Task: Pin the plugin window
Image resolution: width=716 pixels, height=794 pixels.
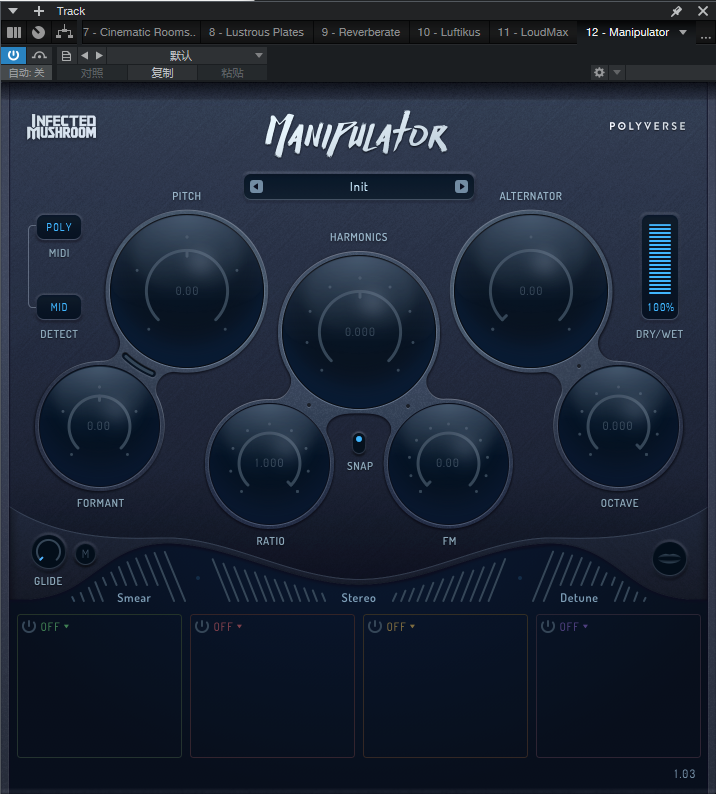Action: pyautogui.click(x=676, y=11)
